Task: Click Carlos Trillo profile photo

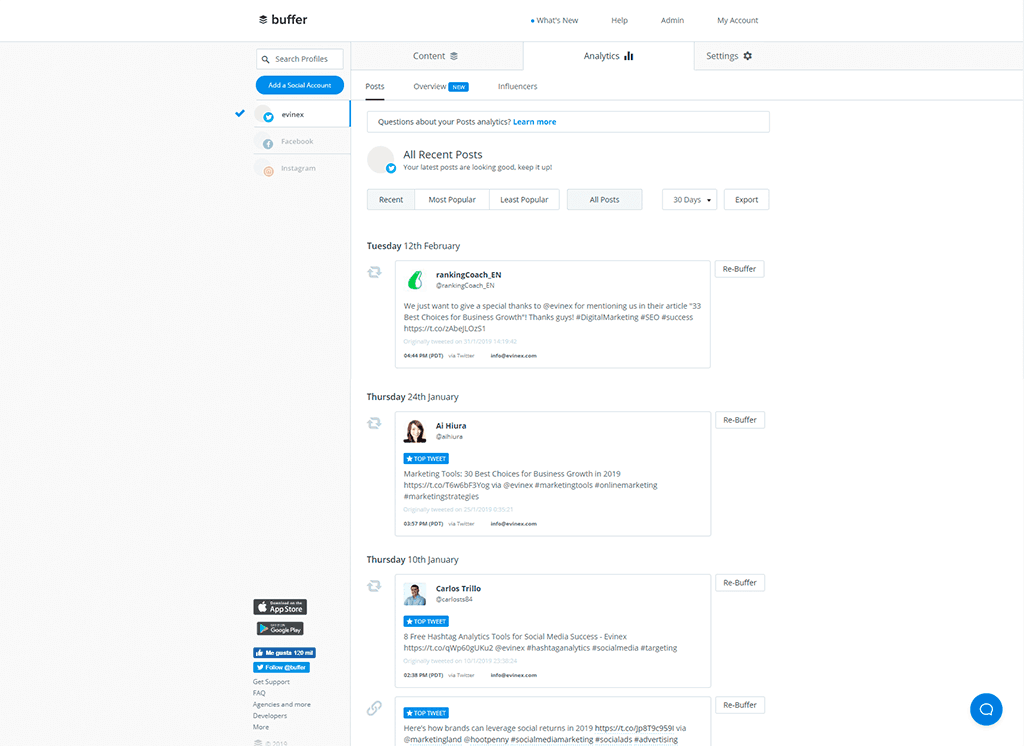Action: [415, 594]
